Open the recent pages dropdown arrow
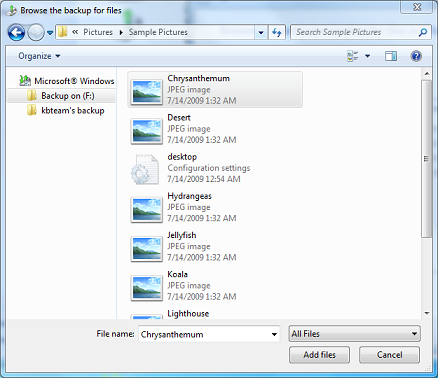Viewport: 438px width, 378px height. [x=50, y=33]
